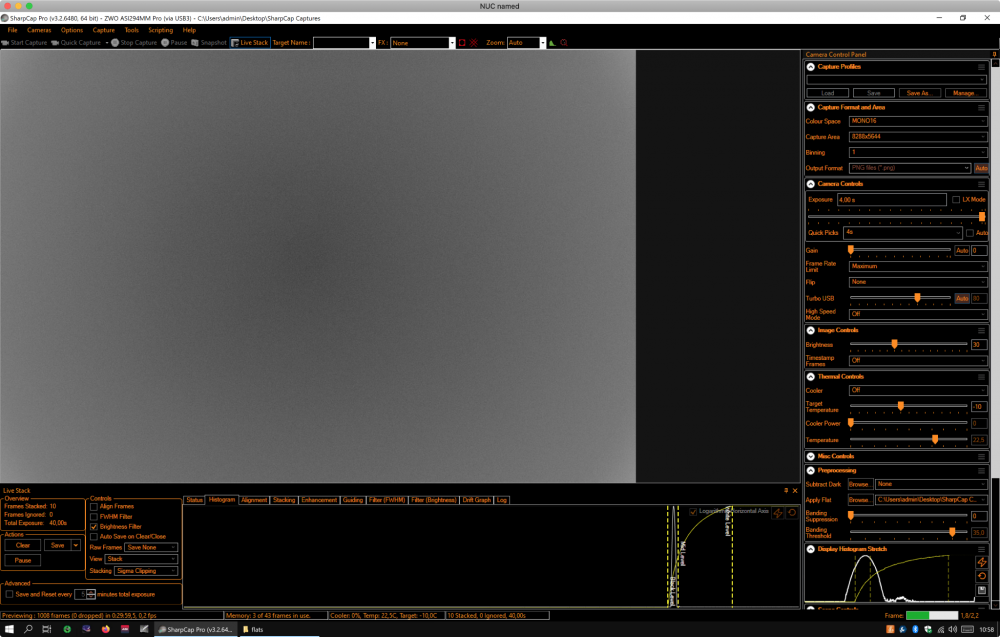The image size is (1000, 637).
Task: Click the green image histogram icon
Action: [552, 43]
